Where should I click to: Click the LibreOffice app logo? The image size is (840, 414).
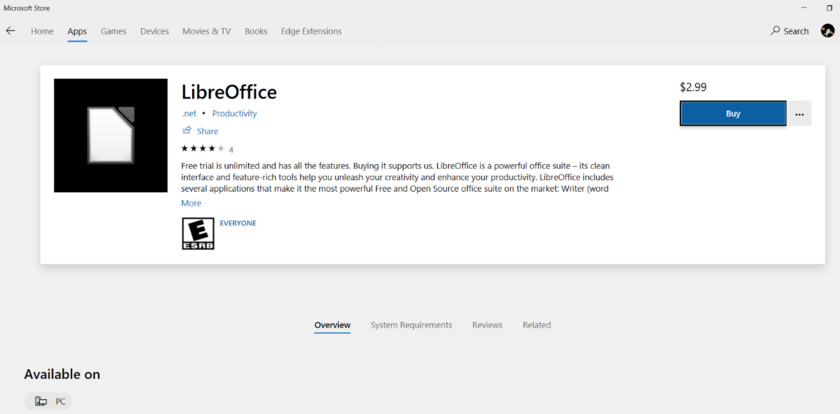[x=110, y=135]
